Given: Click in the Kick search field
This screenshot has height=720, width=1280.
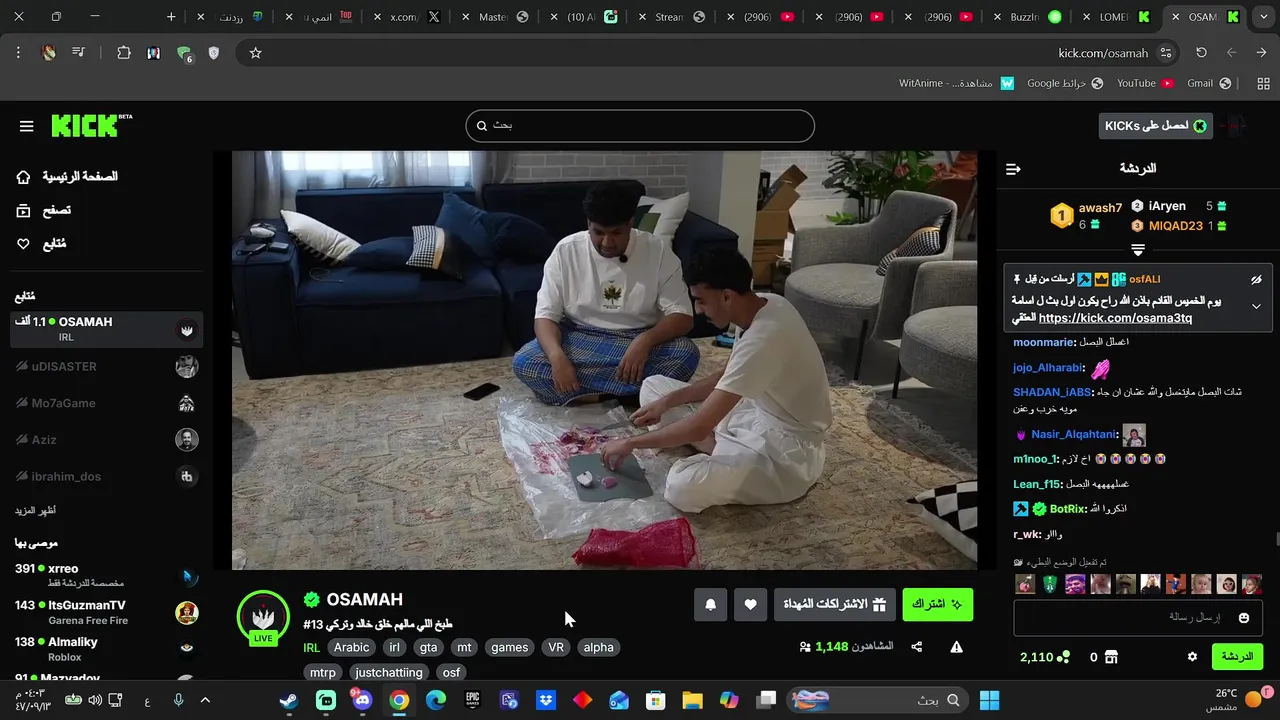Looking at the screenshot, I should (640, 126).
